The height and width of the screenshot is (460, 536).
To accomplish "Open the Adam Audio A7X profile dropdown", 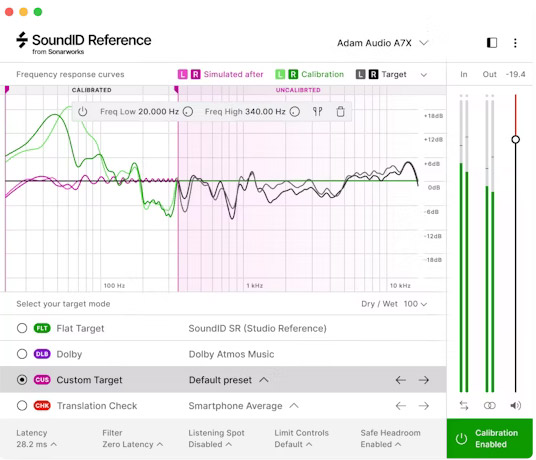I will [383, 43].
